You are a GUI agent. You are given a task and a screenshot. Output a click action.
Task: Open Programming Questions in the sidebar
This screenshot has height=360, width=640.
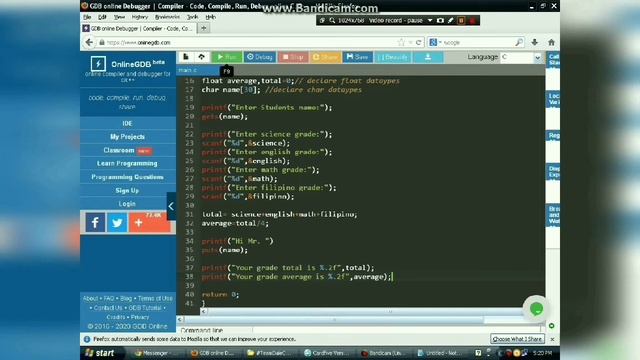point(127,177)
